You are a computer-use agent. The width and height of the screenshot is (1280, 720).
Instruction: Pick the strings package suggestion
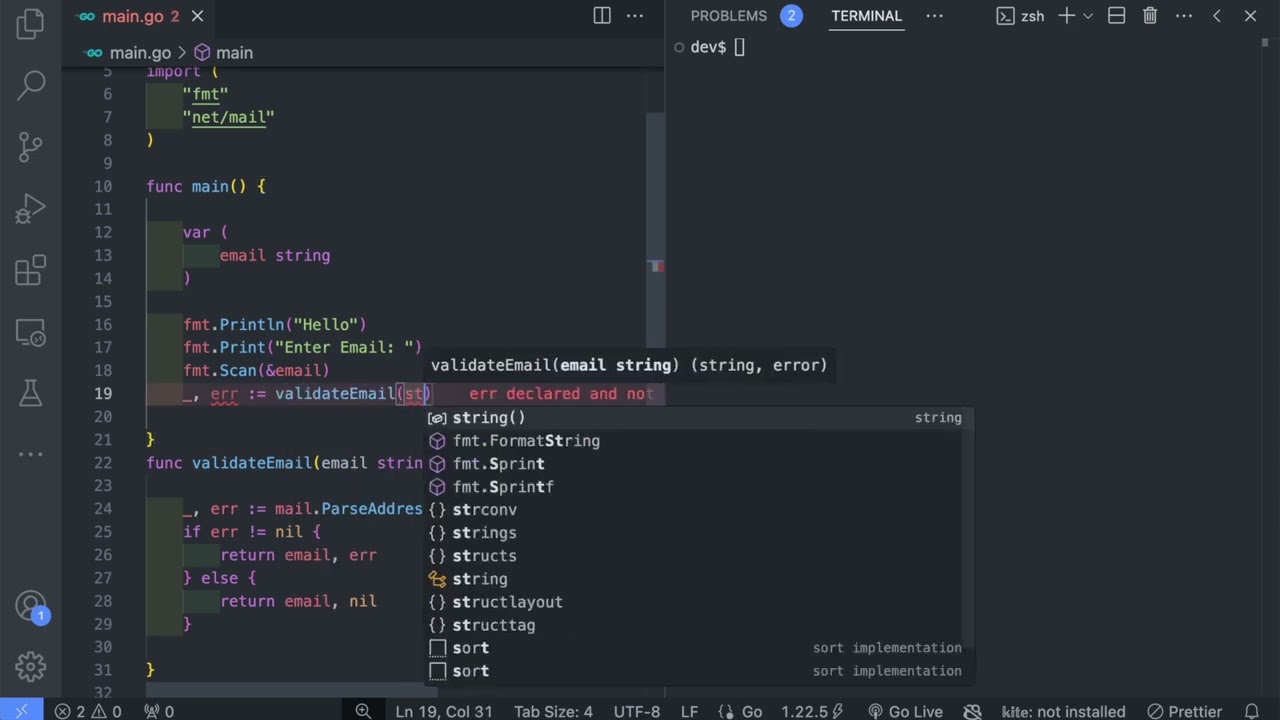pos(696,533)
